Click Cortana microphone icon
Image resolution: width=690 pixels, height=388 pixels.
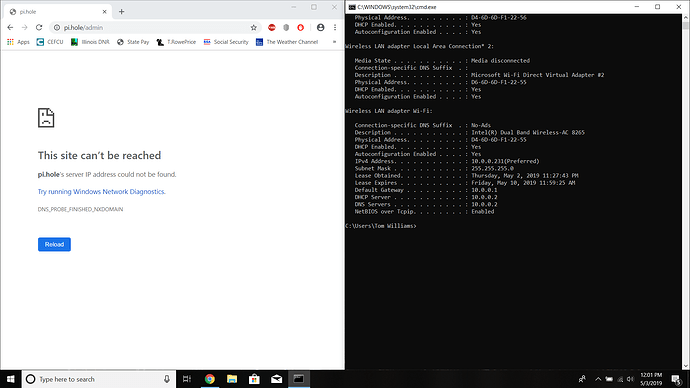(167, 379)
